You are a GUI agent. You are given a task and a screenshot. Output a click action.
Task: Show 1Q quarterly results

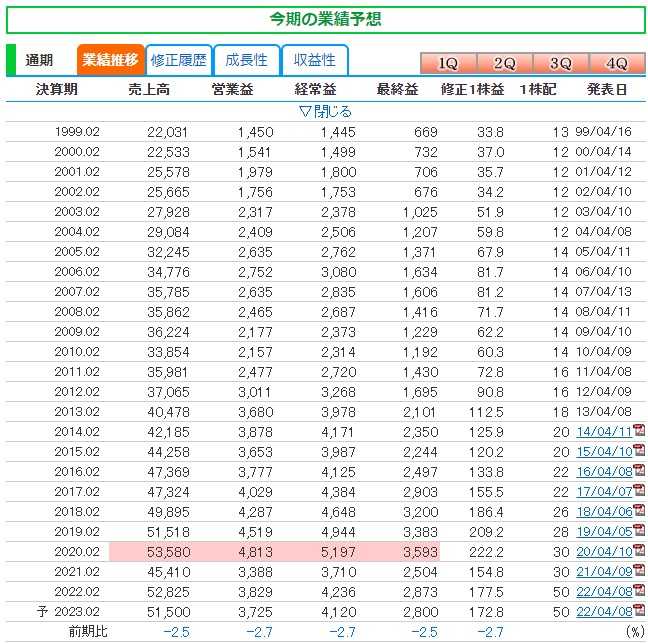[448, 63]
